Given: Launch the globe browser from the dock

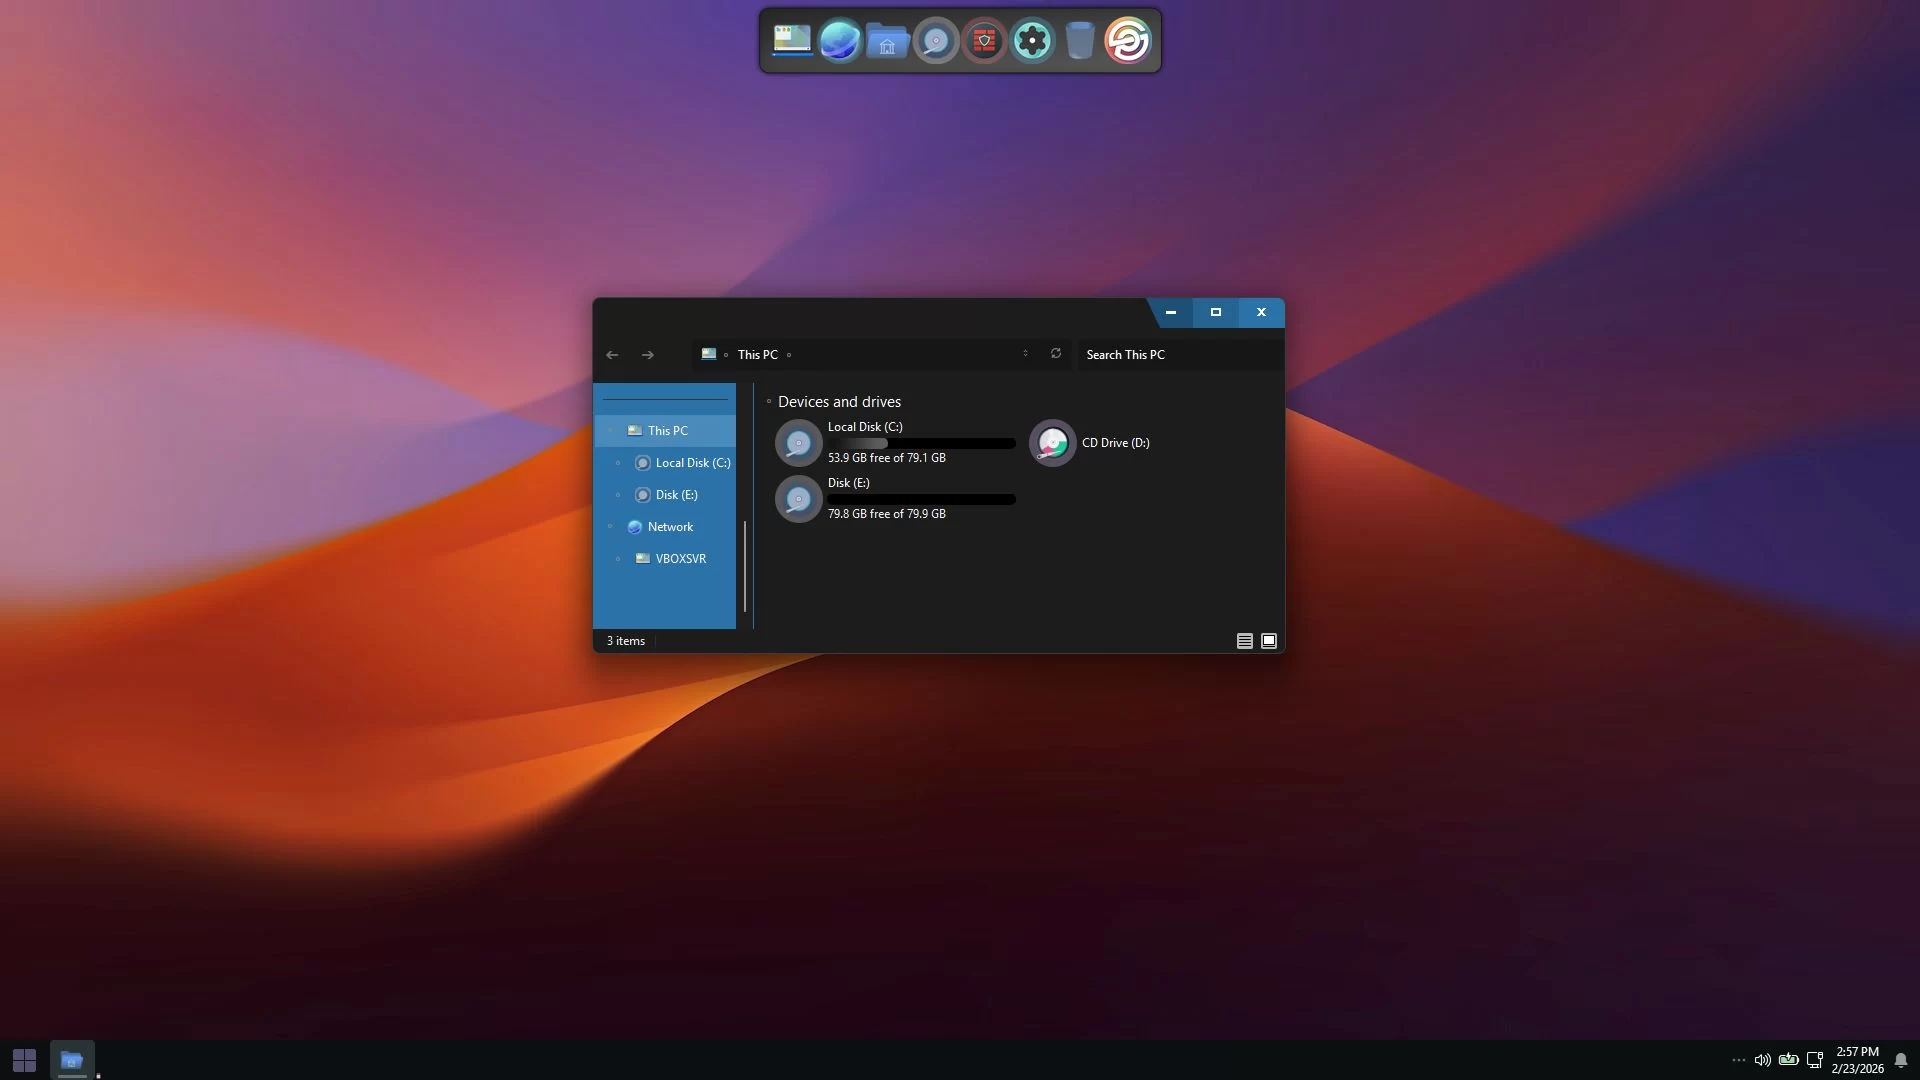Looking at the screenshot, I should pos(840,41).
